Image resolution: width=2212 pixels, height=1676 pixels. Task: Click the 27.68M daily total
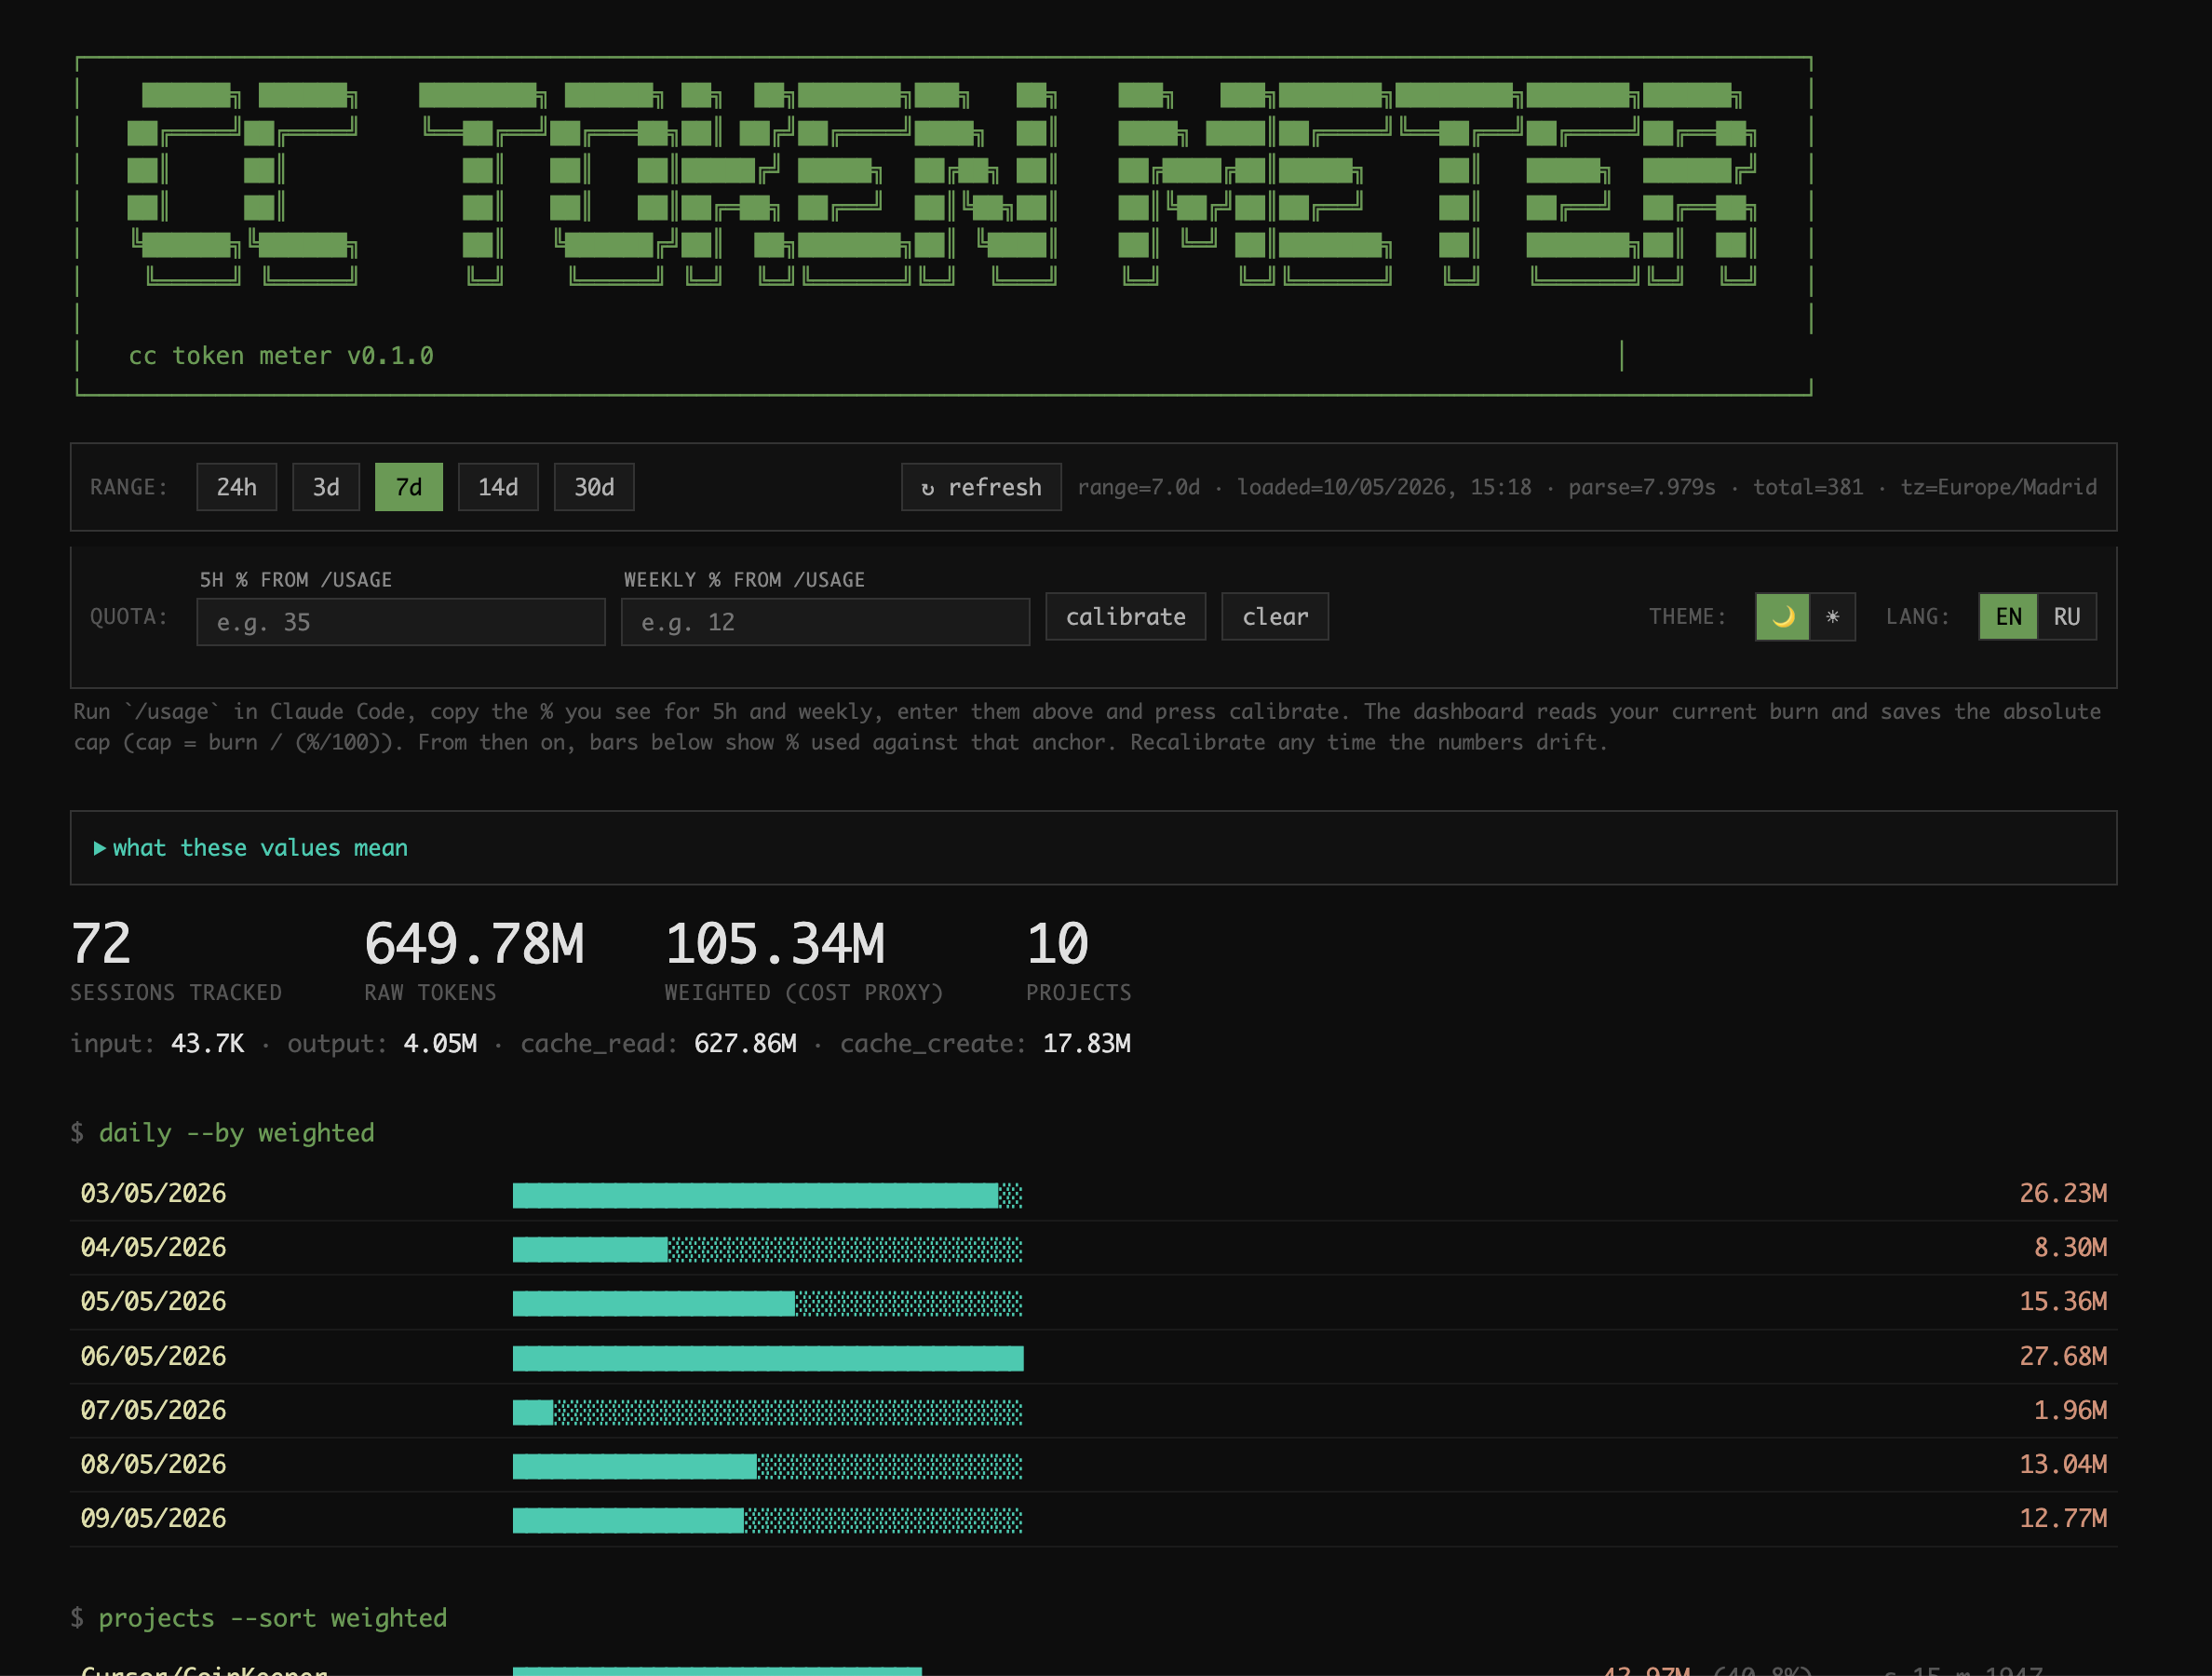[2062, 1356]
